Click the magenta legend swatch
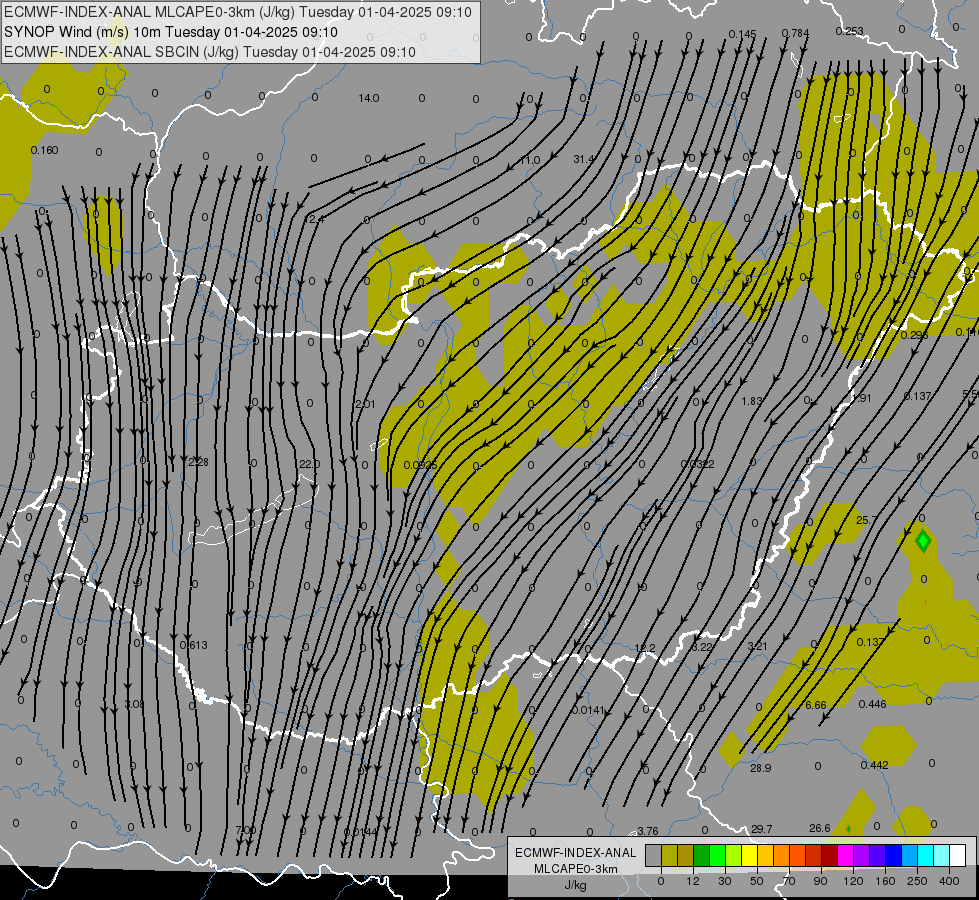The height and width of the screenshot is (900, 979). pyautogui.click(x=845, y=855)
